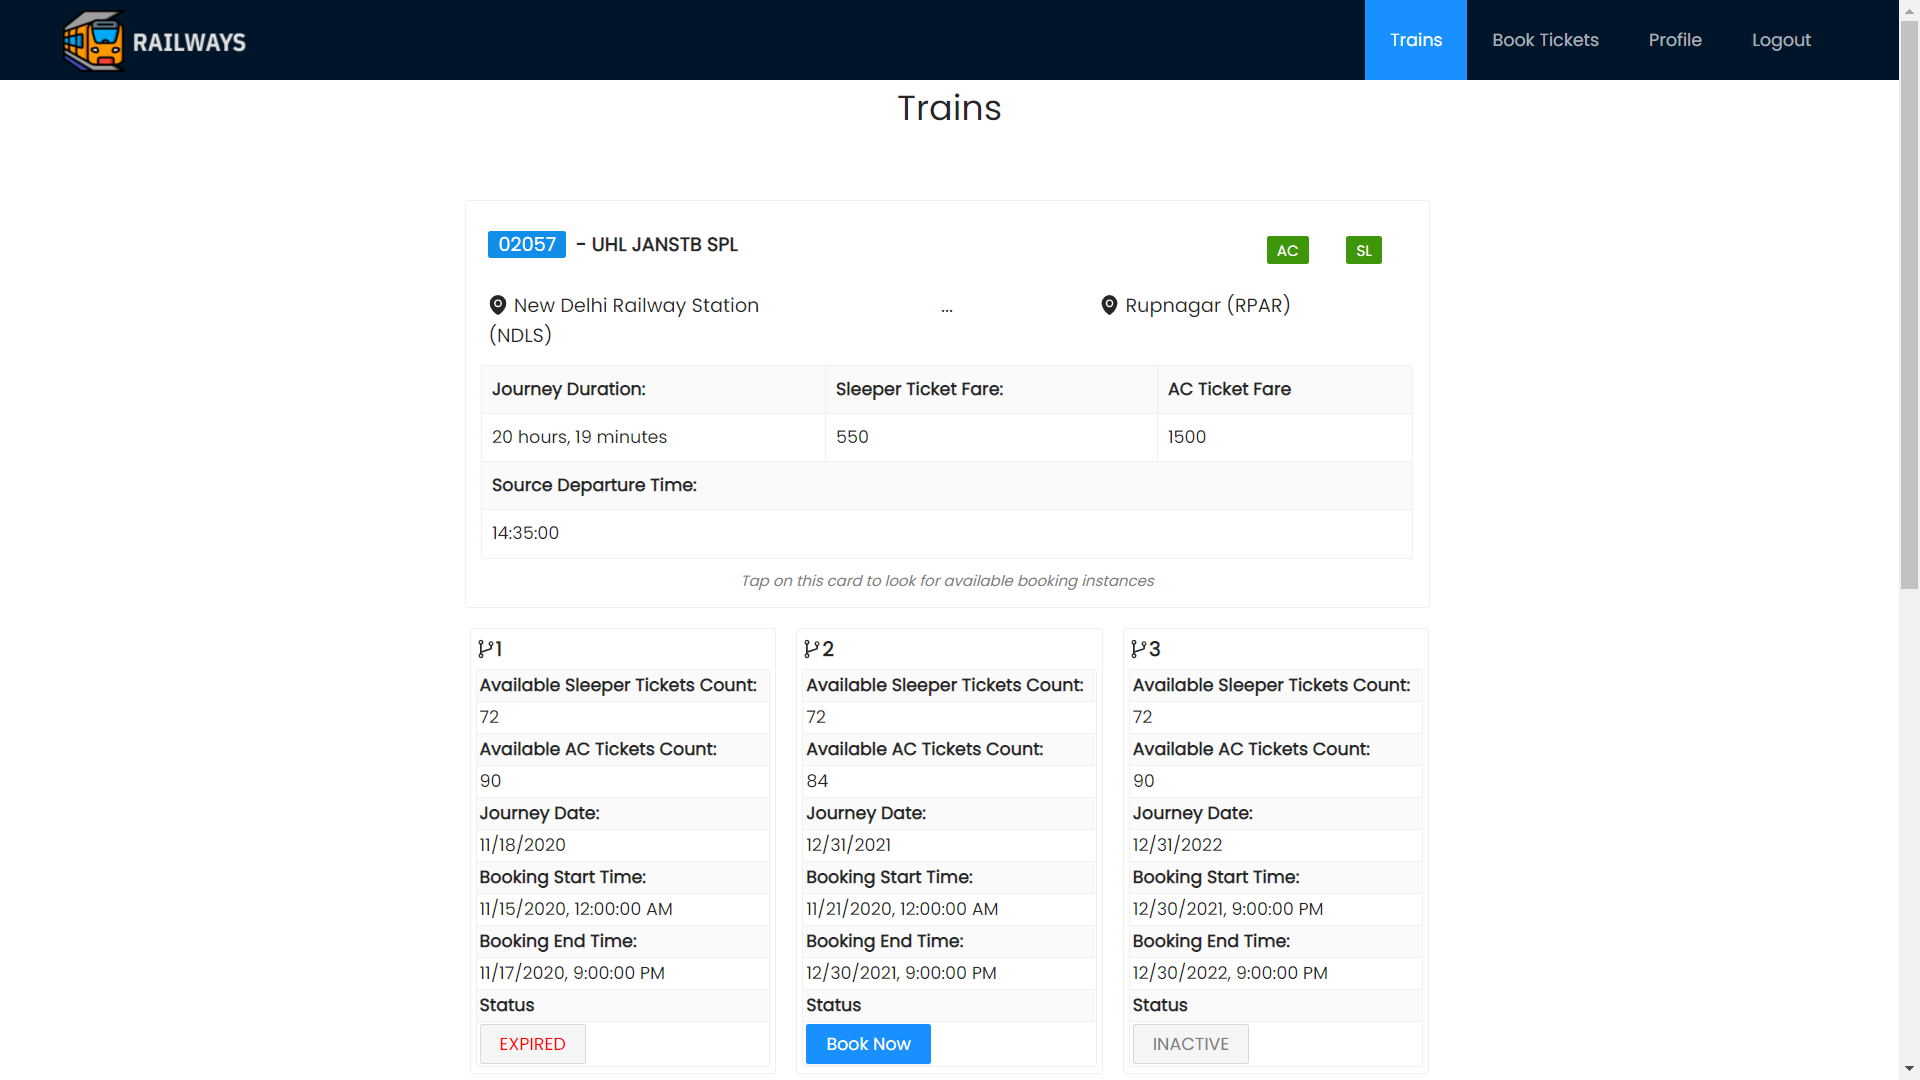Click Logout in the navigation bar
1920x1080 pixels.
[x=1781, y=40]
